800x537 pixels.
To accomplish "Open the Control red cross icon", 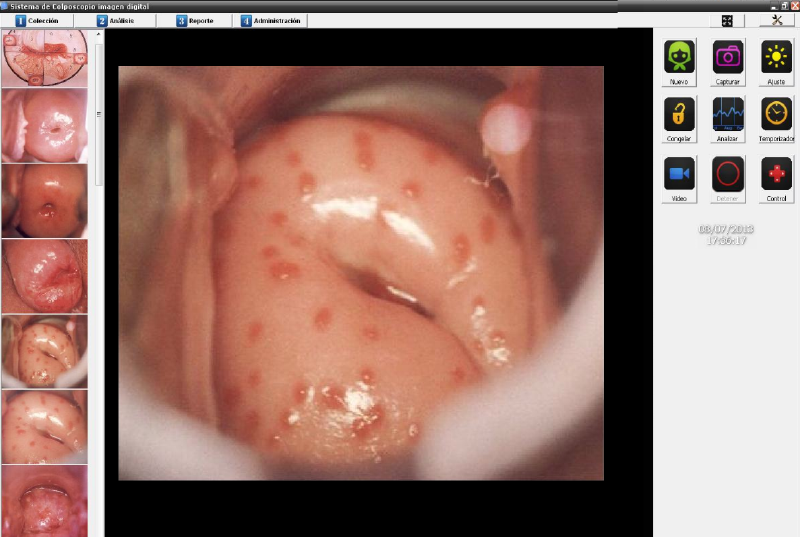I will [x=776, y=174].
